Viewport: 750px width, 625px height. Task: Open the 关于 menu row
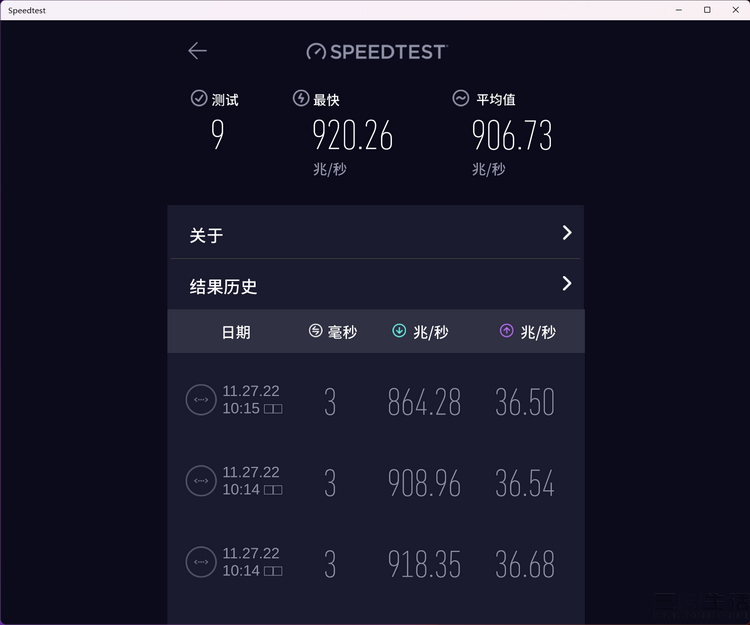coord(375,232)
